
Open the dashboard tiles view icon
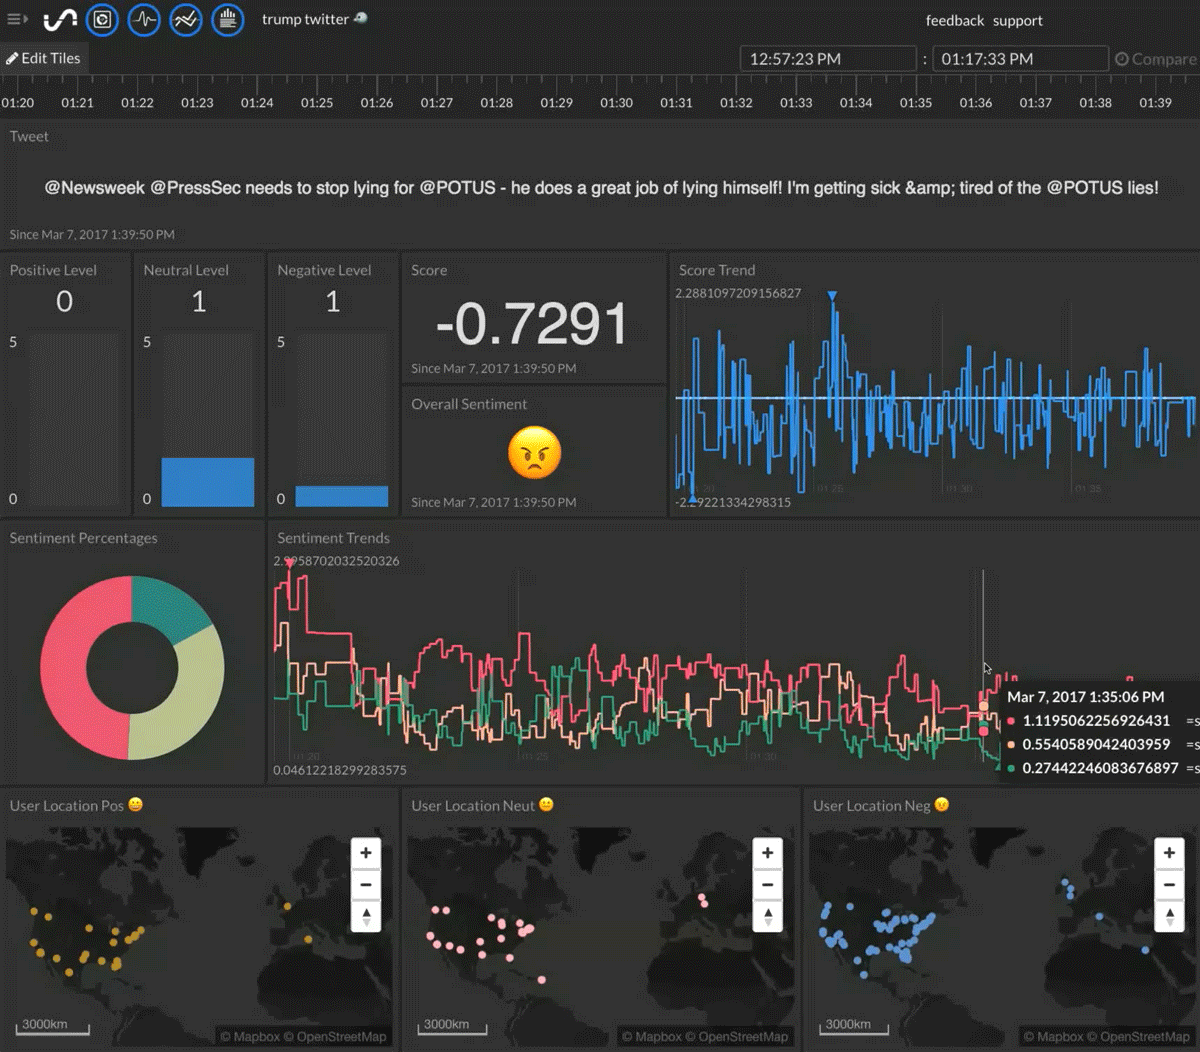pyautogui.click(x=102, y=20)
